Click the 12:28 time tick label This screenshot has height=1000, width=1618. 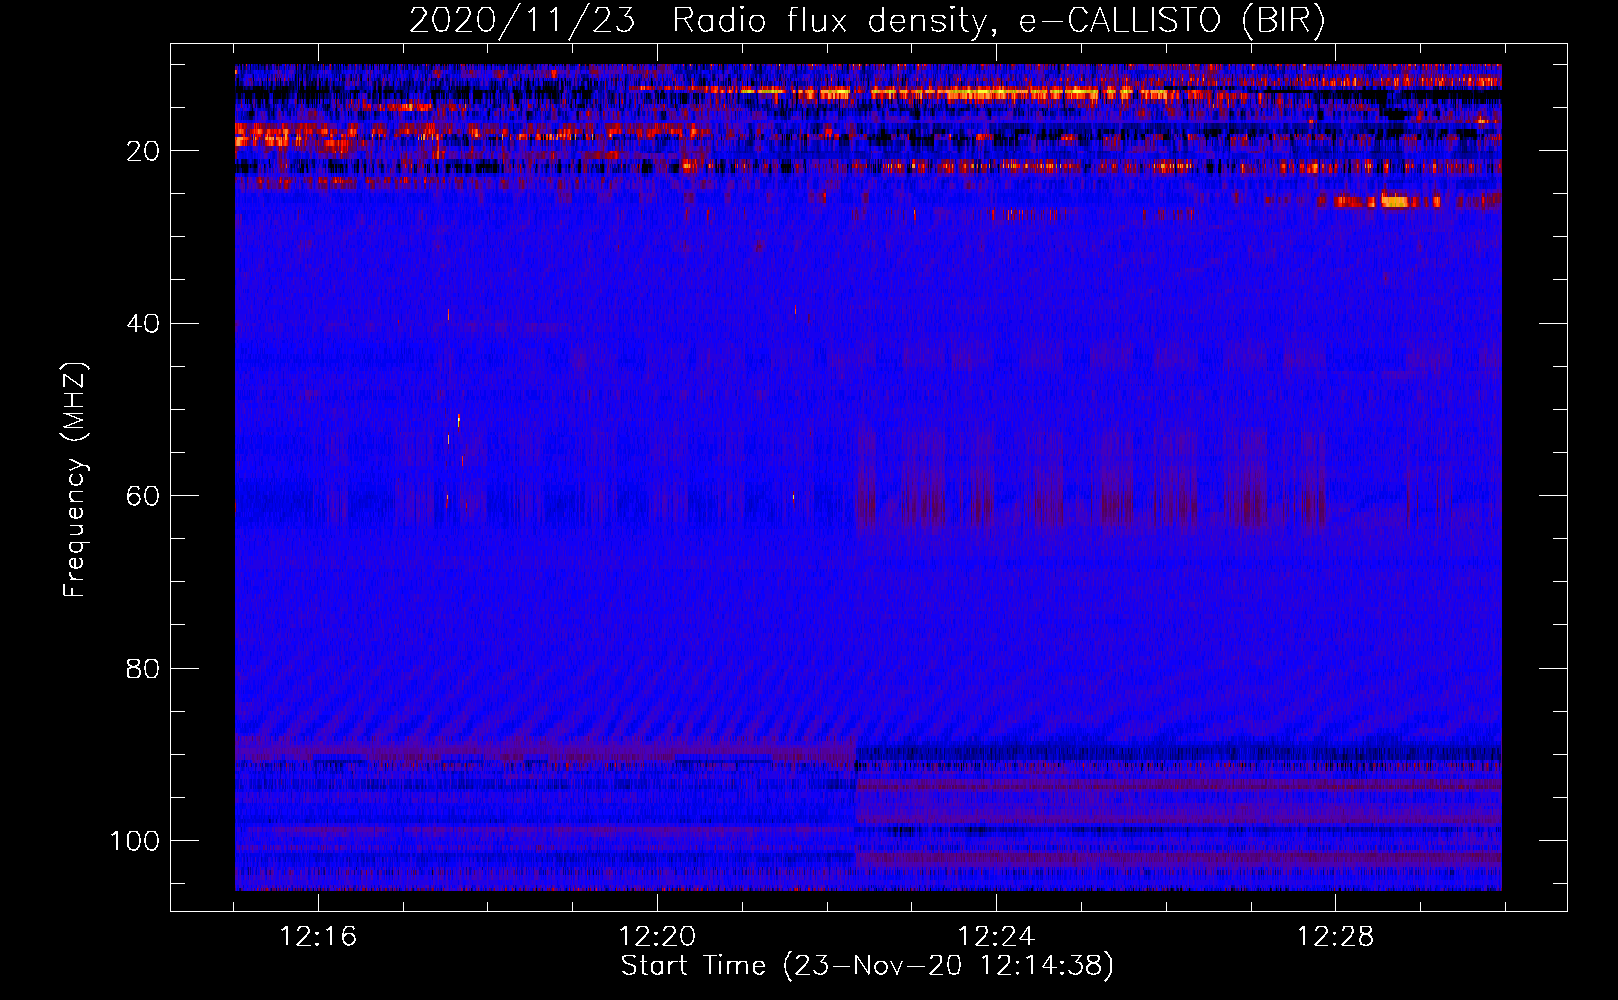pyautogui.click(x=1335, y=937)
